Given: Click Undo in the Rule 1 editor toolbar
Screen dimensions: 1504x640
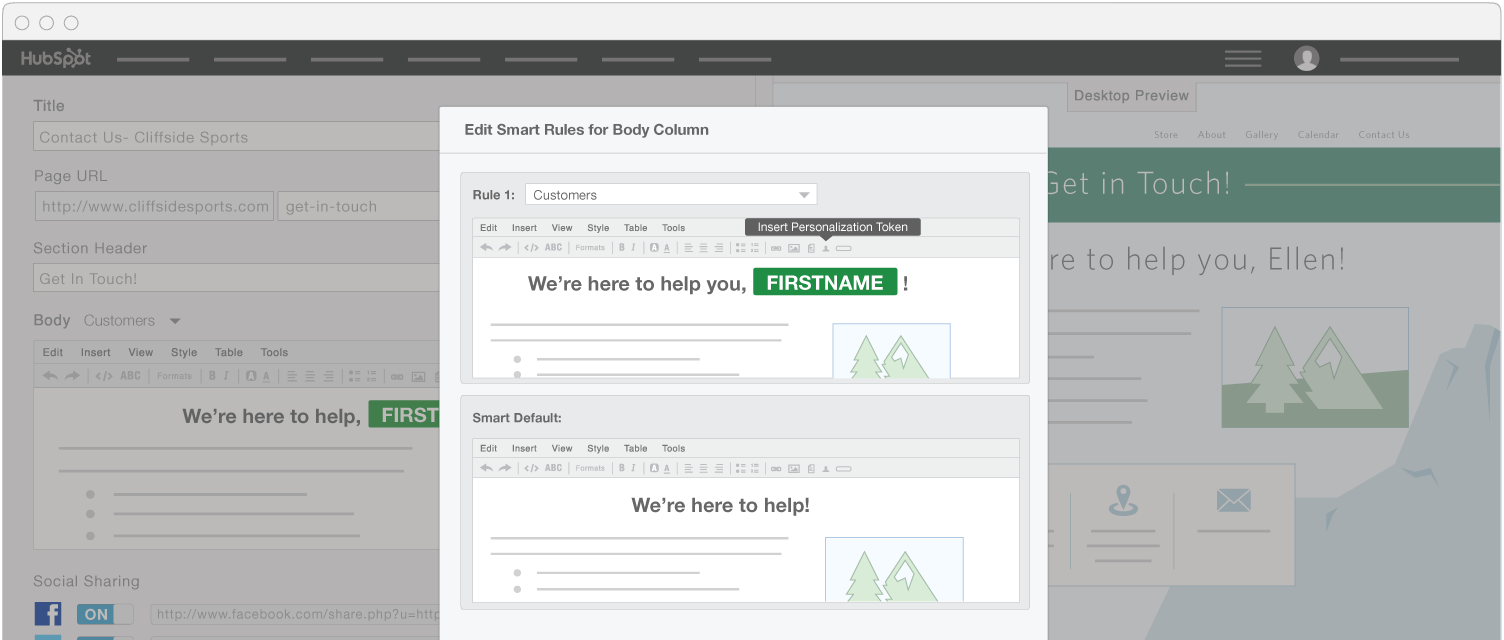Looking at the screenshot, I should pos(486,247).
